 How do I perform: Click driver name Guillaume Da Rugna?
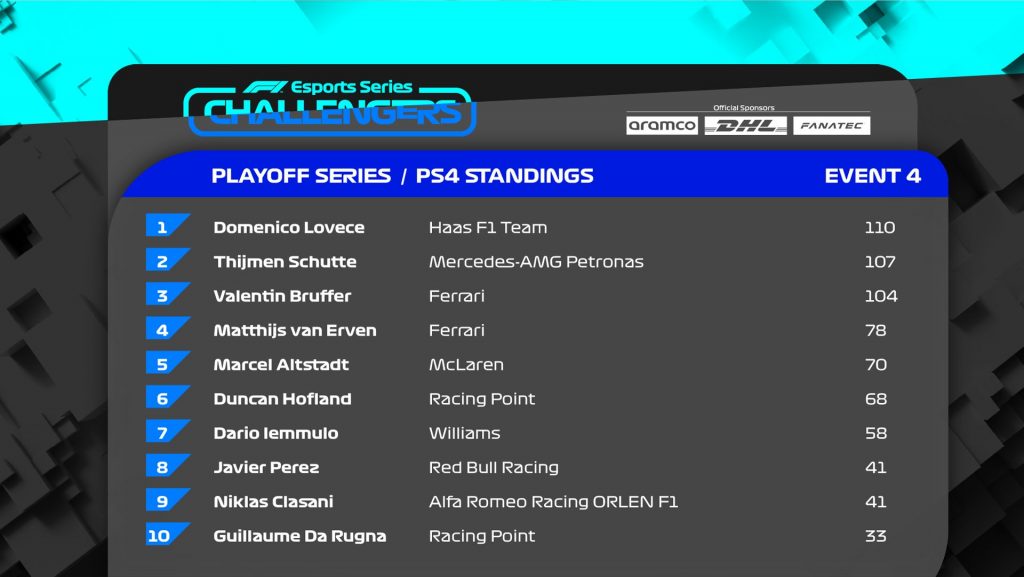point(300,536)
